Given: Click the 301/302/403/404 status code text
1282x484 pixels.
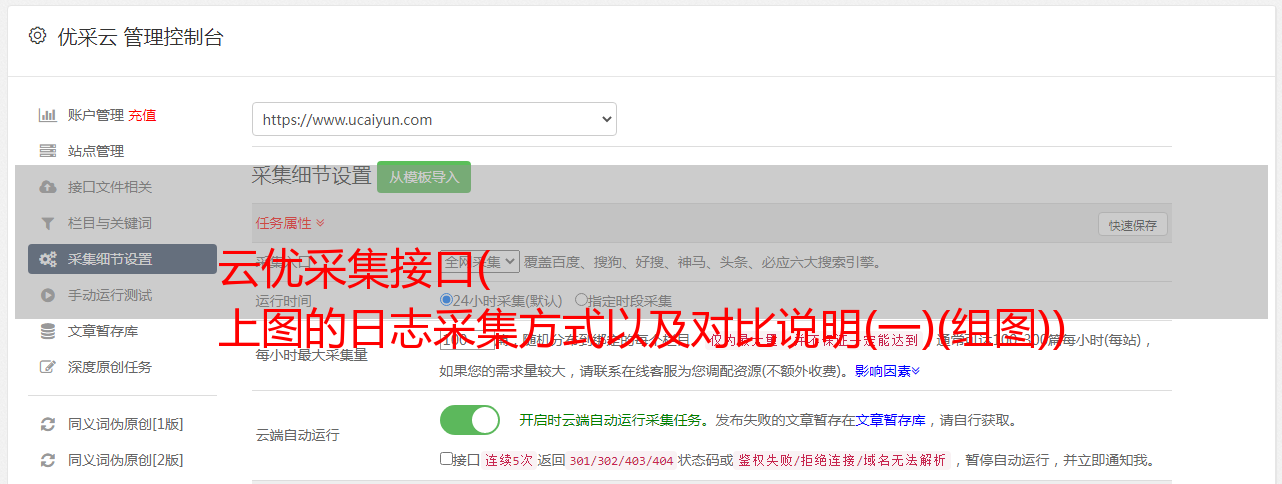Looking at the screenshot, I should 621,460.
